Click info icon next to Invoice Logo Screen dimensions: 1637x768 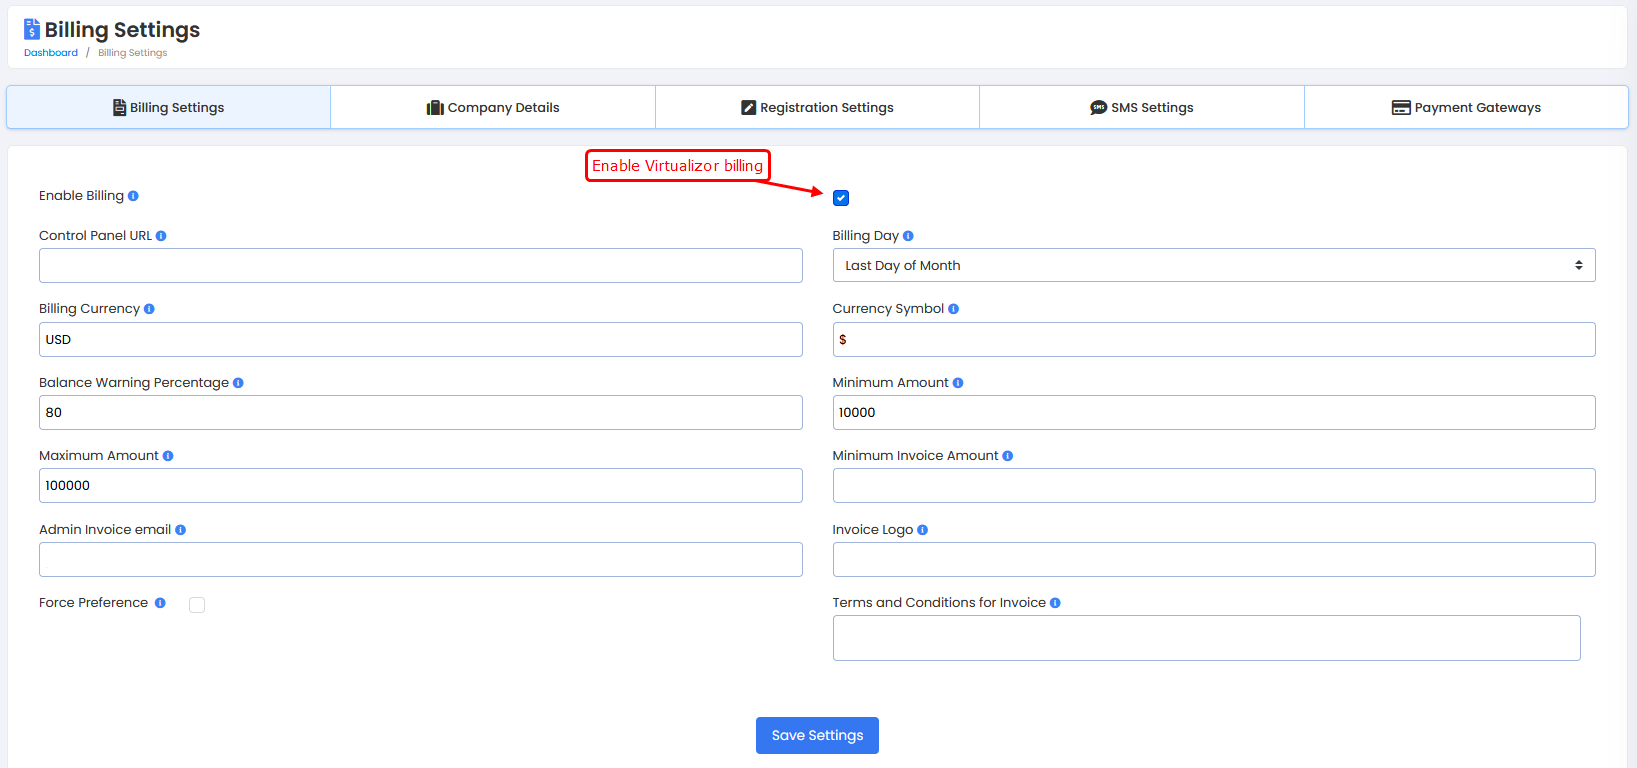click(x=922, y=530)
